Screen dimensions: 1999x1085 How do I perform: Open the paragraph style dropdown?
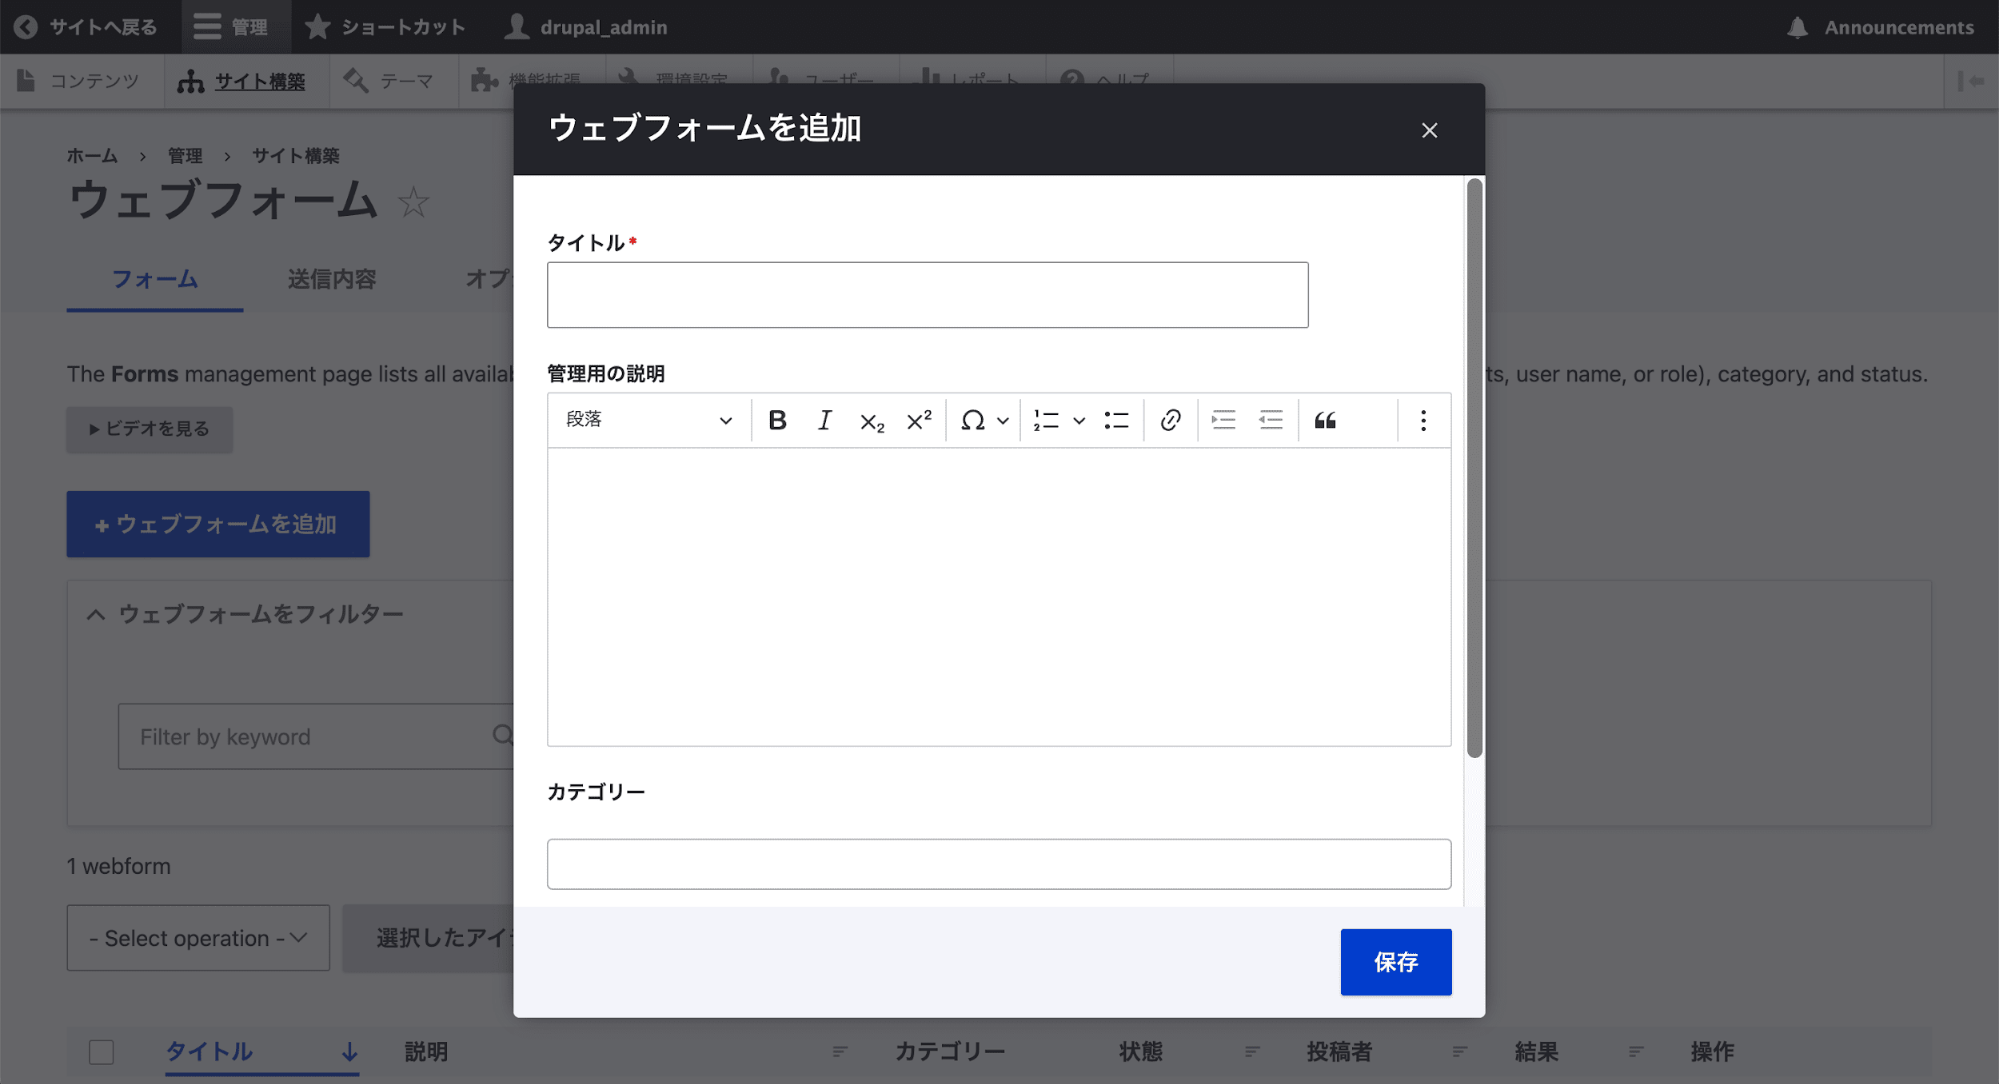pyautogui.click(x=645, y=418)
